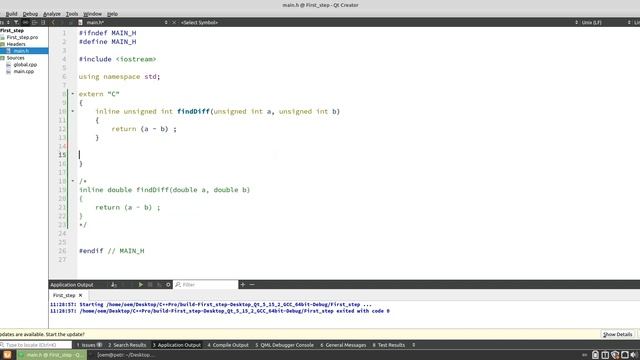Click '#endif // MAIN_H' line
Screen dimensions: 640x360
[111, 251]
